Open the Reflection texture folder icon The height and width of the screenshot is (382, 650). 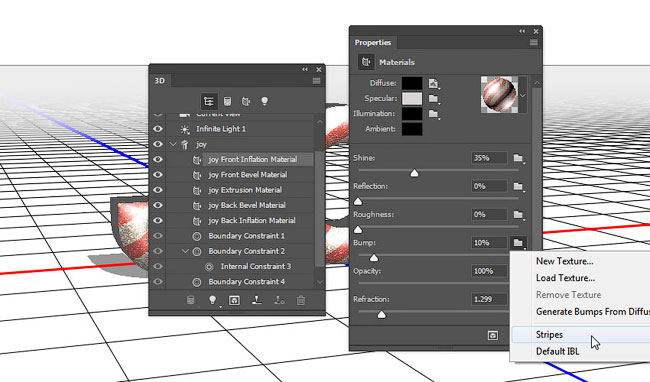coord(519,186)
